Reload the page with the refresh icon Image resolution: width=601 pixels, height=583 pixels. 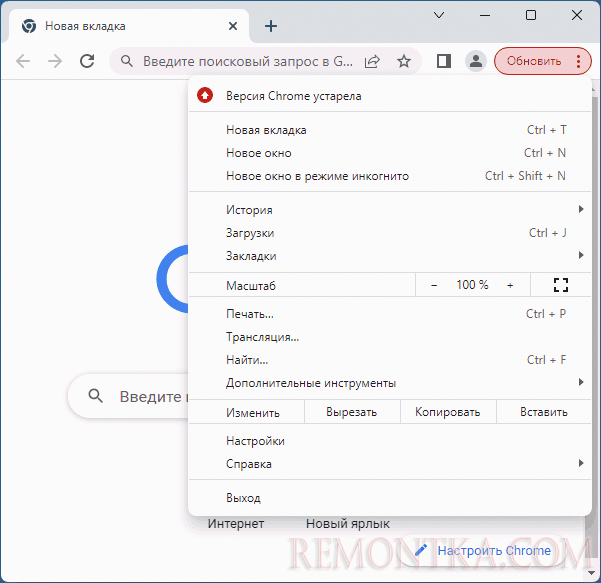tap(87, 61)
